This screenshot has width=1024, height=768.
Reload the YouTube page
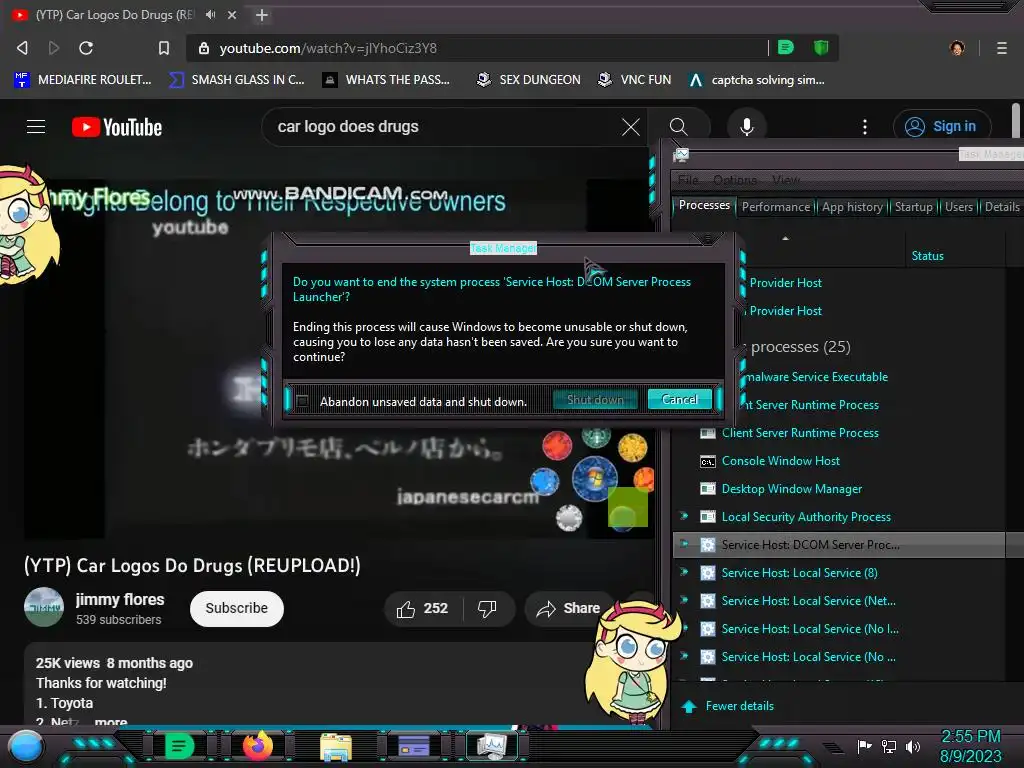click(x=86, y=48)
